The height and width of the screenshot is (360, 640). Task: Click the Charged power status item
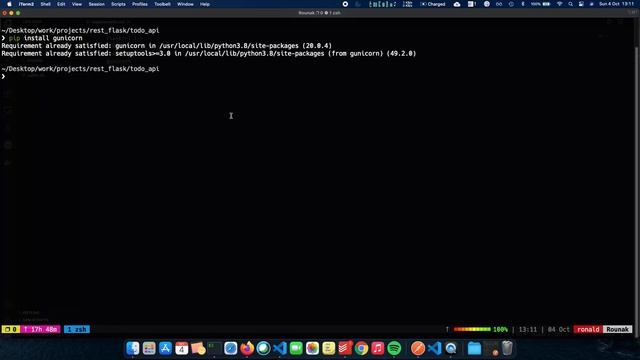pyautogui.click(x=433, y=4)
